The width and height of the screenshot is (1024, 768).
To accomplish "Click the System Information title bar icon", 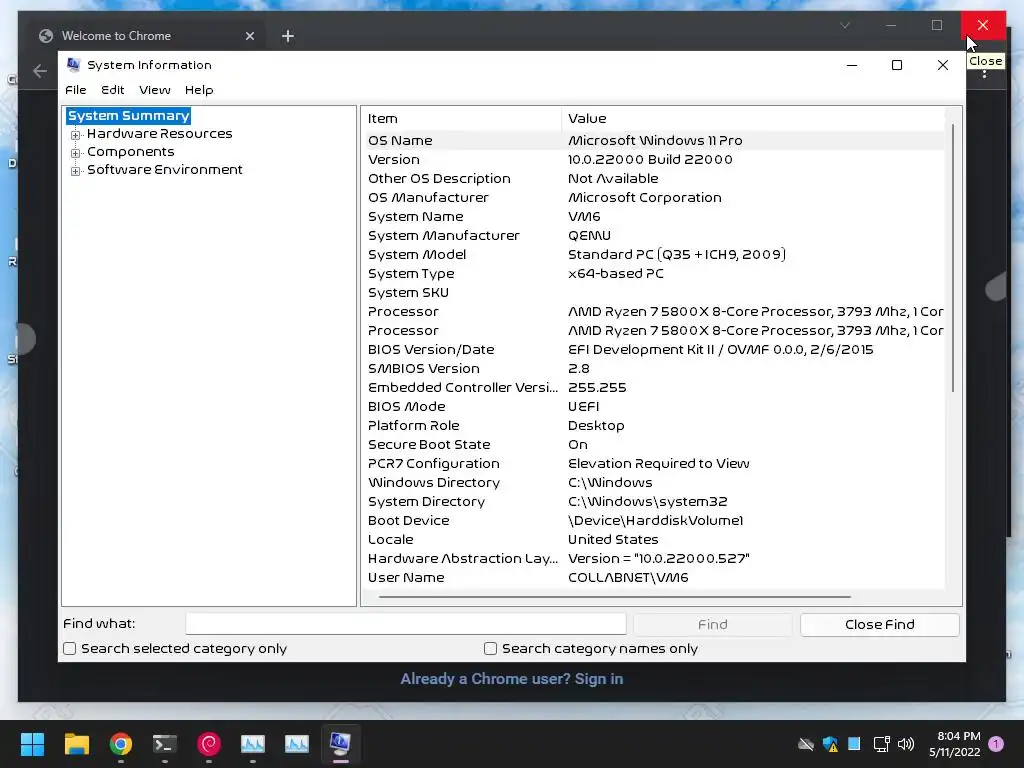I will pyautogui.click(x=74, y=65).
